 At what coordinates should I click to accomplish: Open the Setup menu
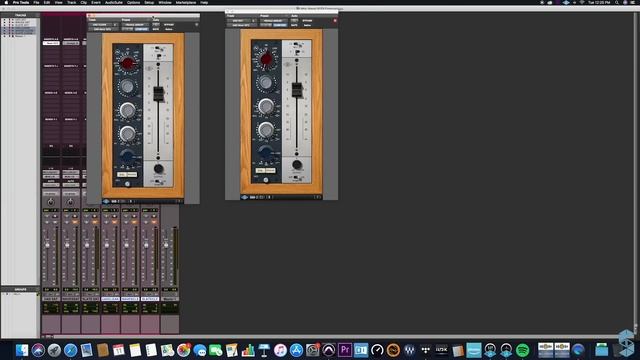point(149,2)
